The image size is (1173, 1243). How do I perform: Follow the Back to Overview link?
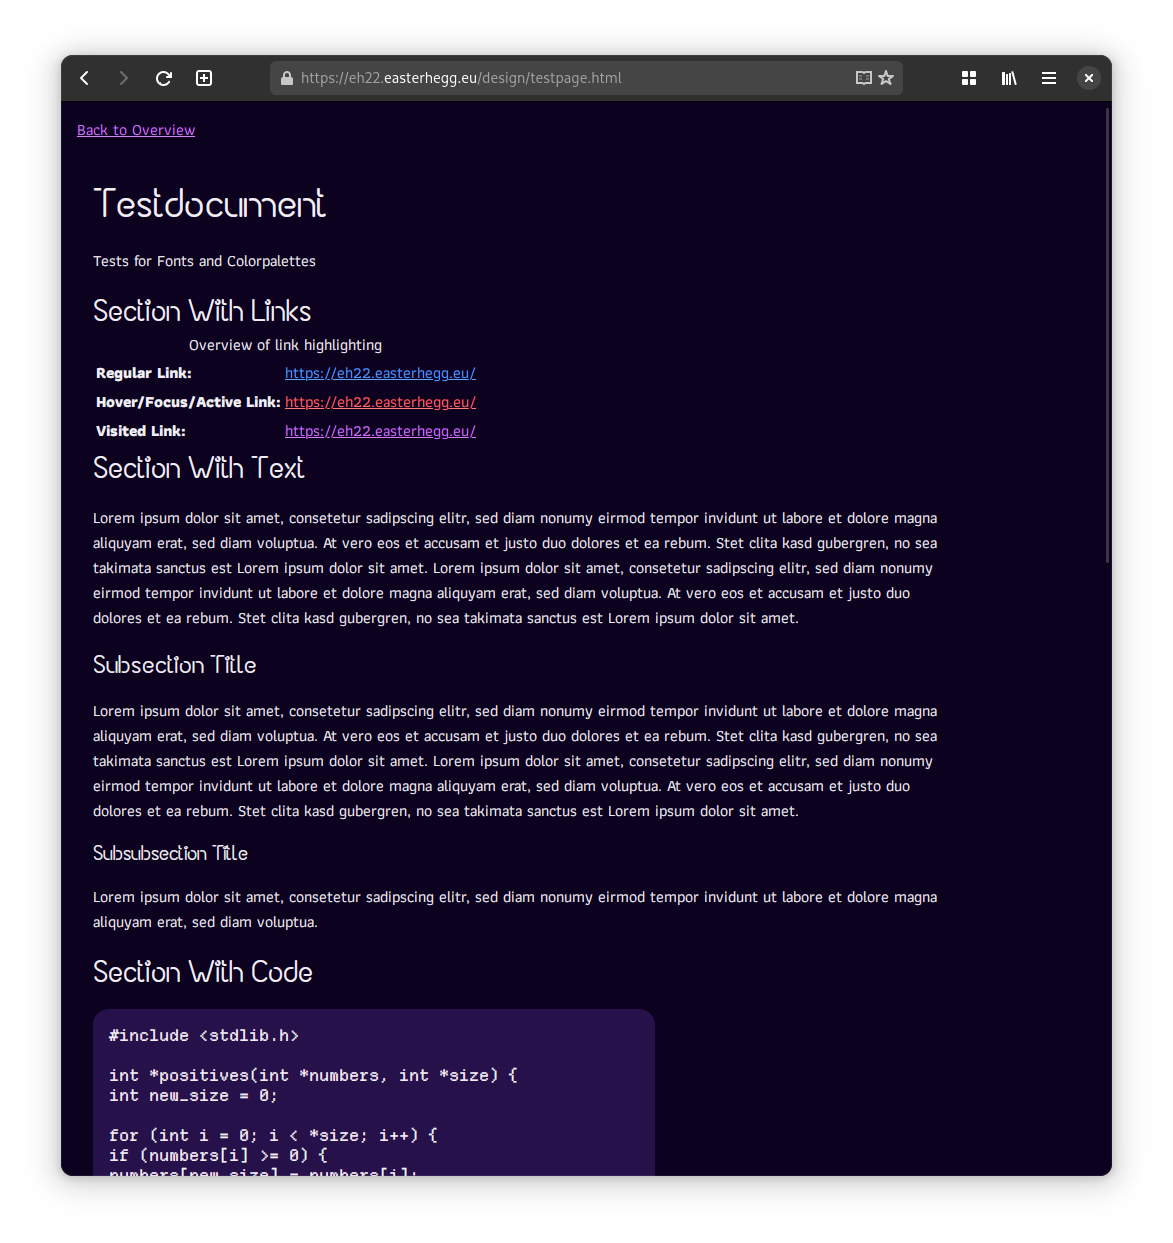click(x=136, y=130)
